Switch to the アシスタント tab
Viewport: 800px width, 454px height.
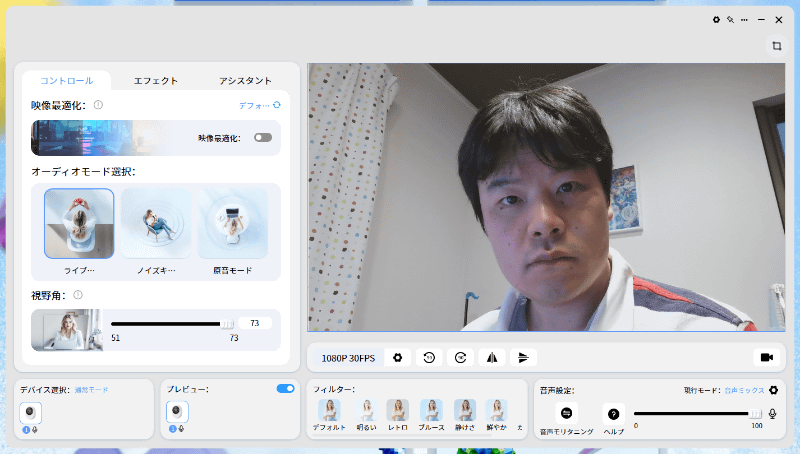coord(245,81)
